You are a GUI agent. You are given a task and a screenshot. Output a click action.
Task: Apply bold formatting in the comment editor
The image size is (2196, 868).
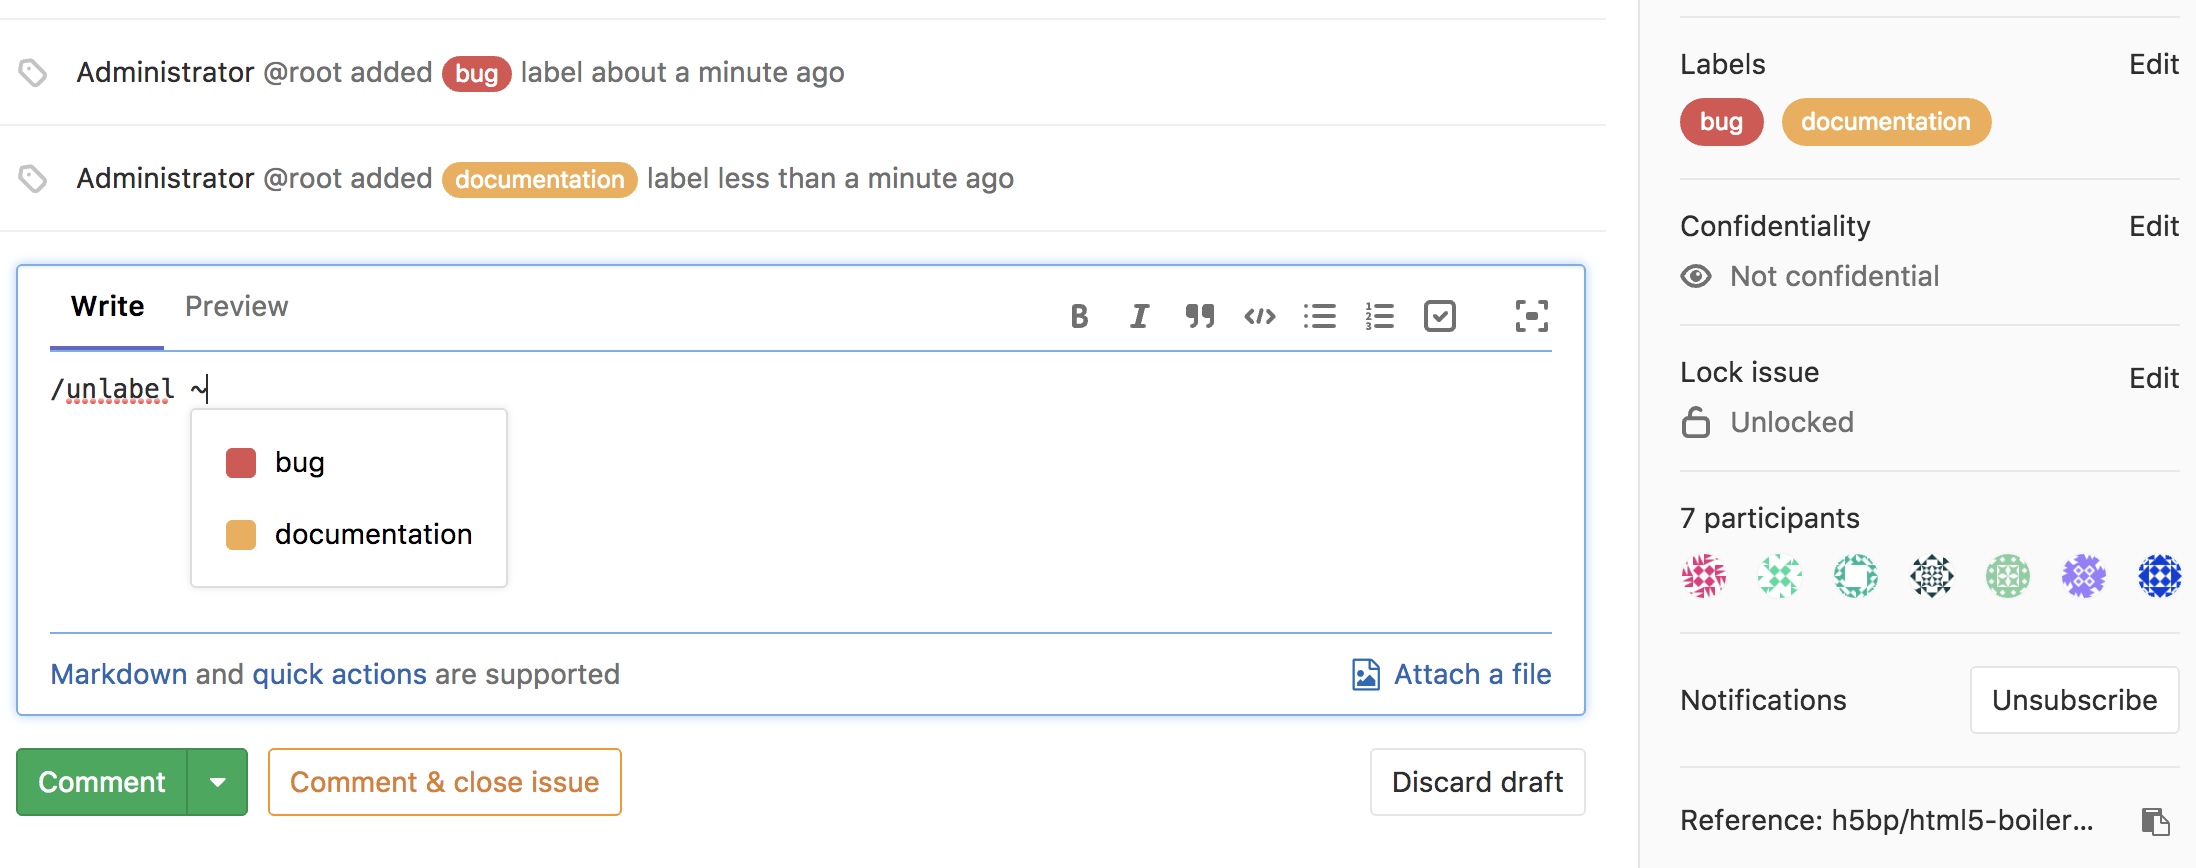coord(1079,316)
